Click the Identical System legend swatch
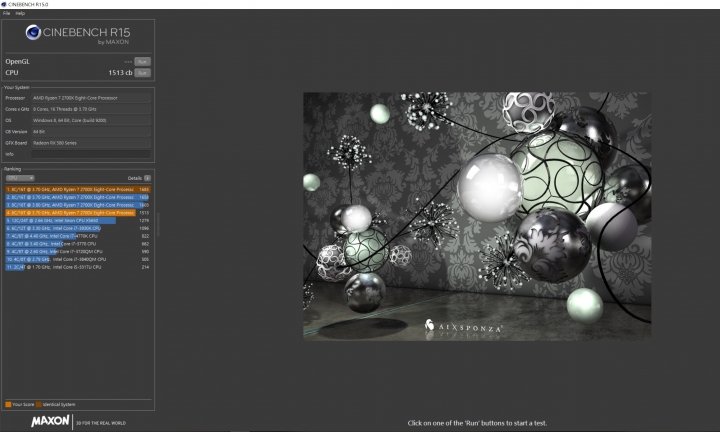The image size is (720, 432). (x=39, y=404)
